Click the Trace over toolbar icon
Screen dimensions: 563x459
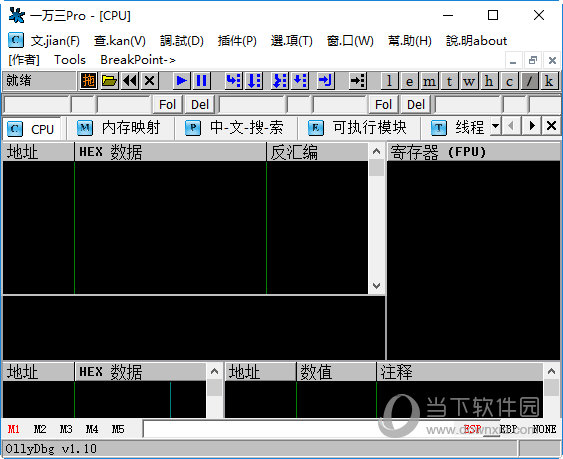coord(300,81)
